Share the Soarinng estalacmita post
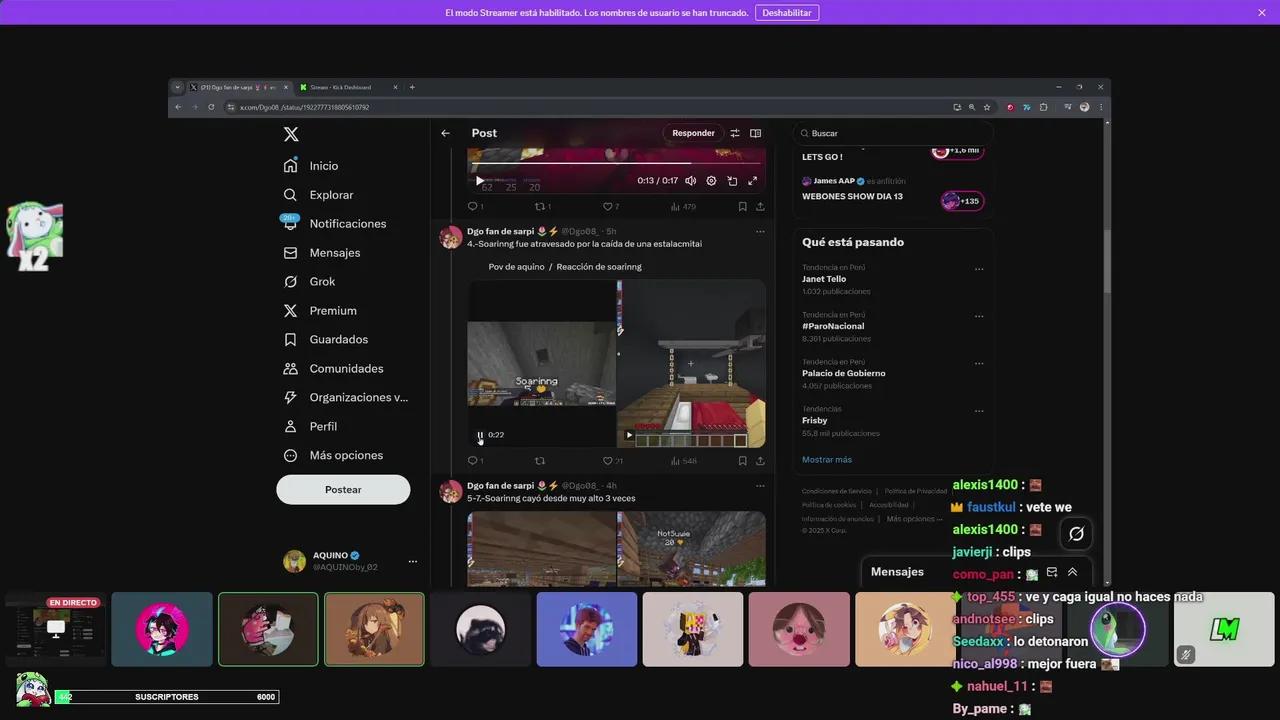Image resolution: width=1280 pixels, height=720 pixels. pos(760,461)
